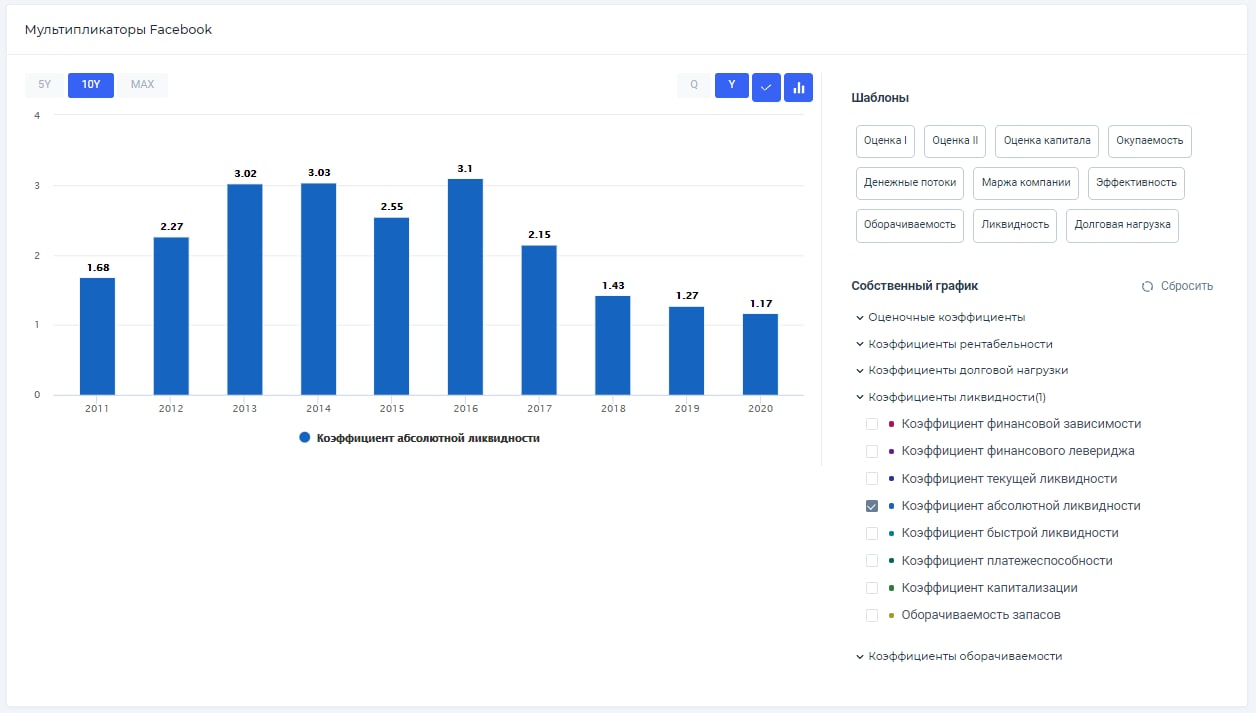Click the 2014 bar labeled 3.03
This screenshot has width=1256, height=713.
[318, 289]
